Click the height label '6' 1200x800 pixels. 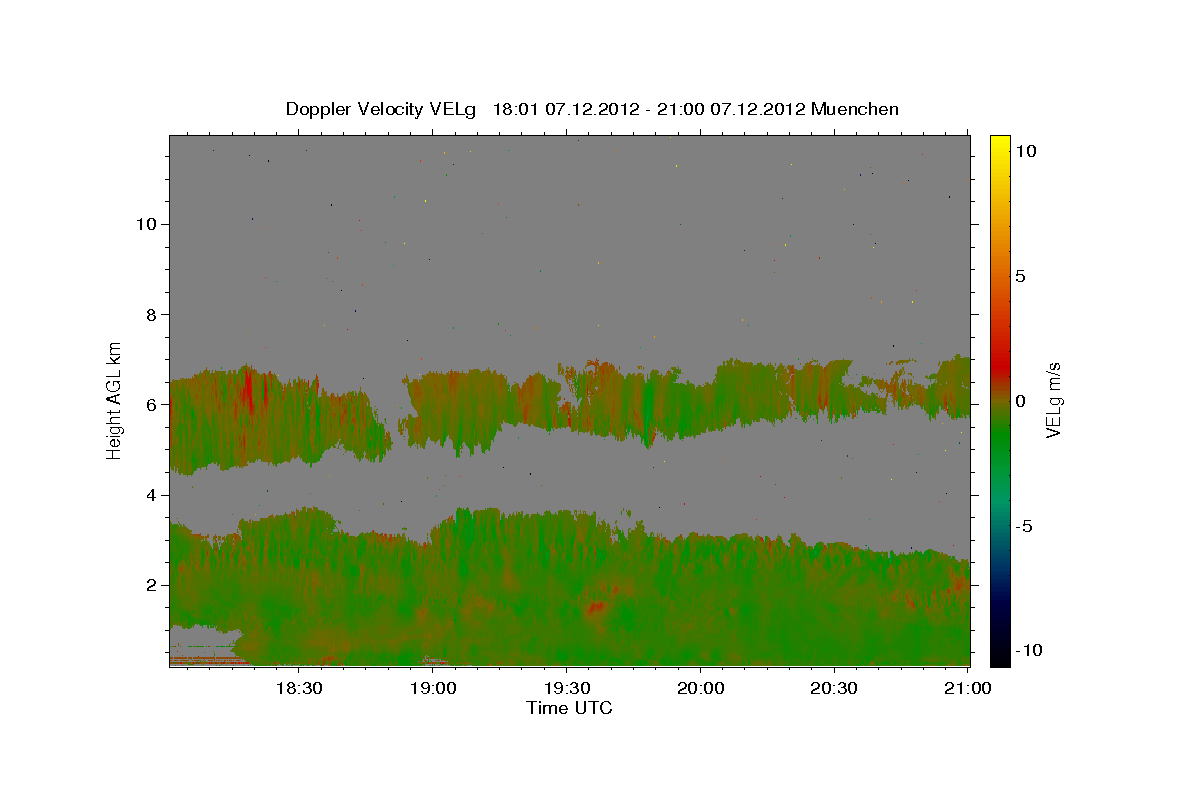[x=150, y=405]
